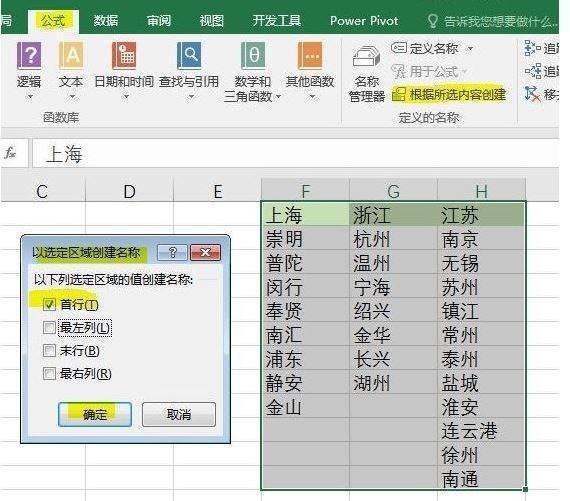Expand the 定义名称 dropdown arrow

470,48
